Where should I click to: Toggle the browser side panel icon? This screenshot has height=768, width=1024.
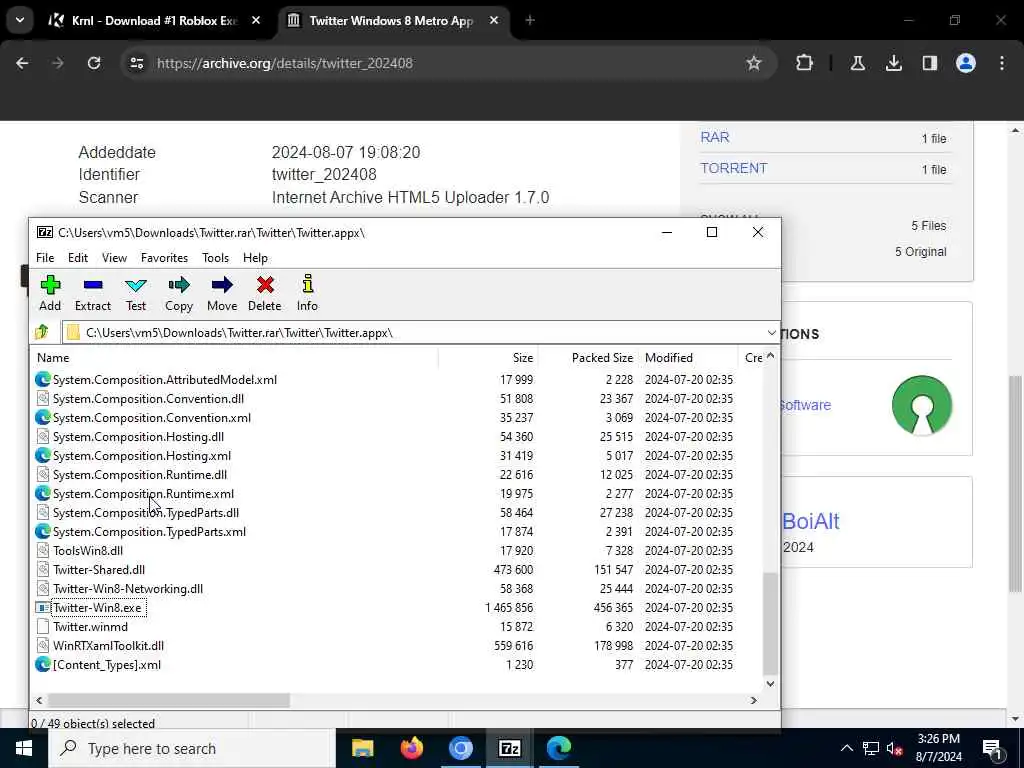(929, 63)
